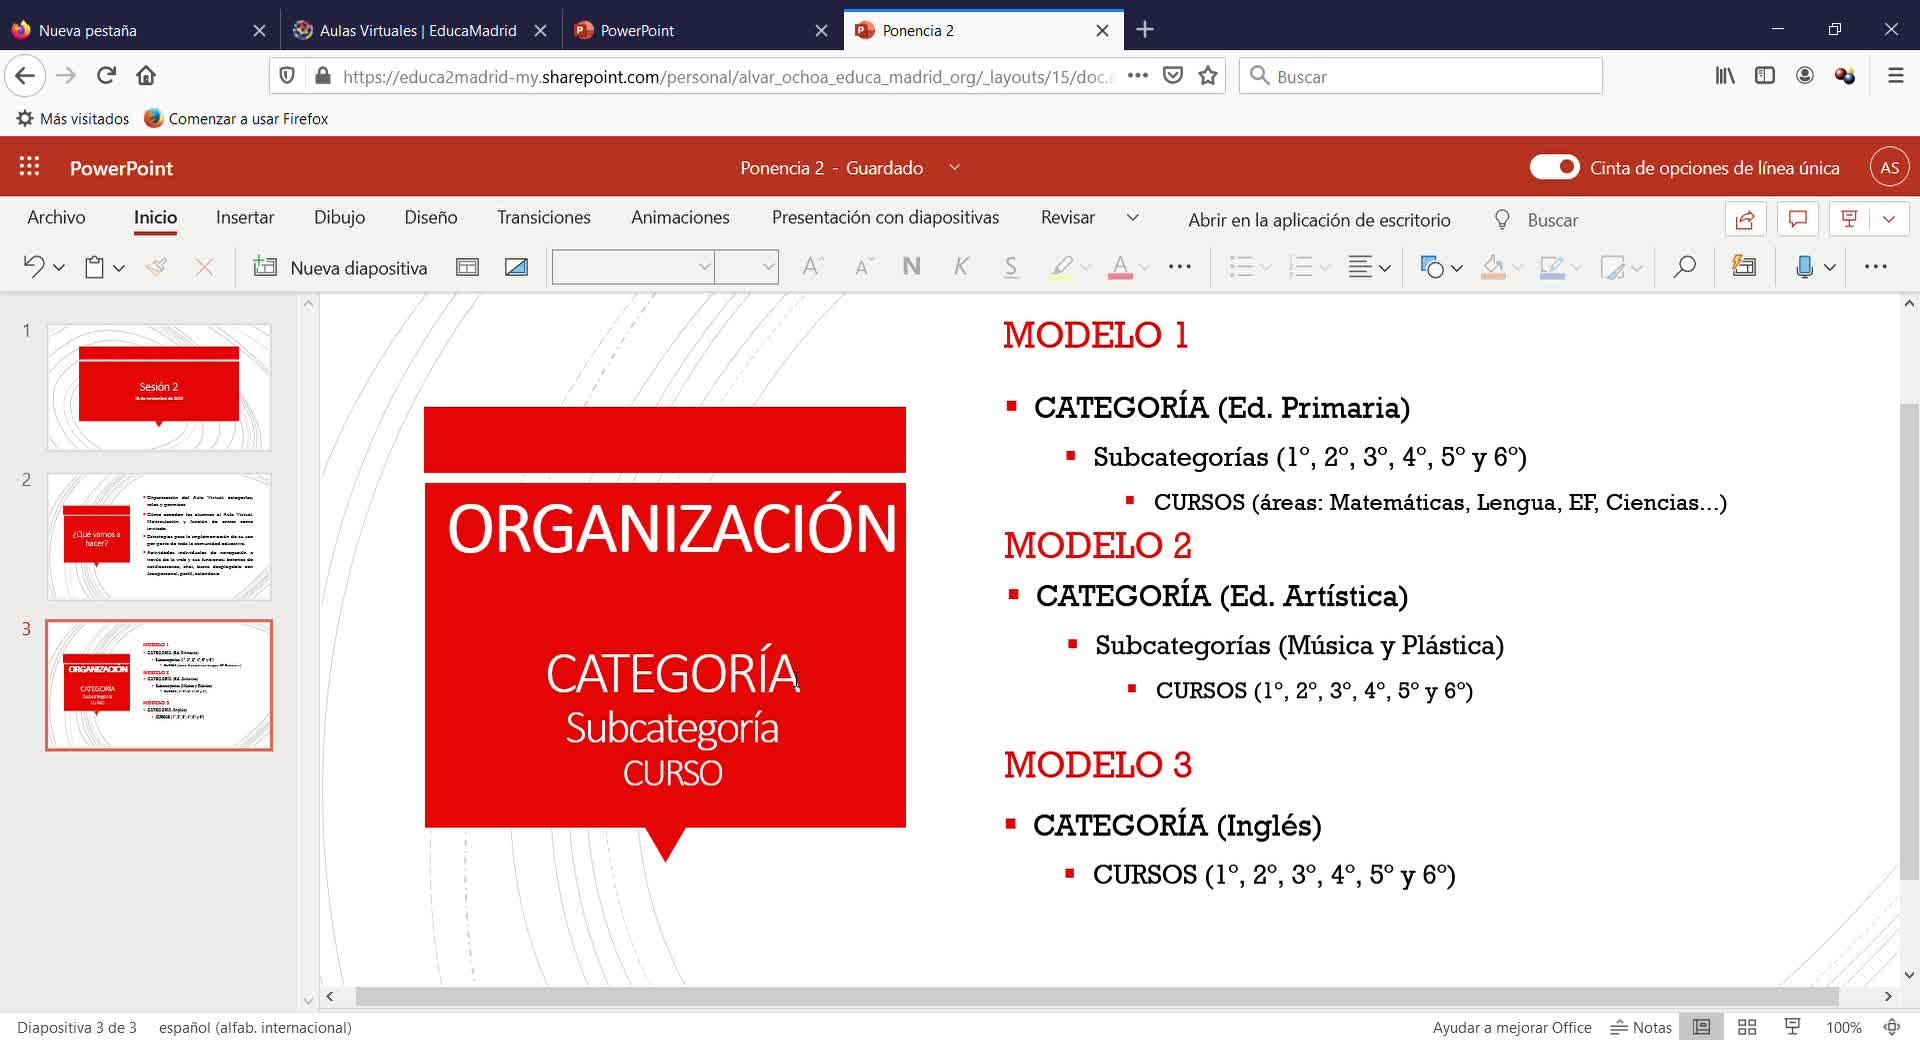Open Presentación con diapositivas tab
Image resolution: width=1920 pixels, height=1040 pixels.
pos(885,218)
